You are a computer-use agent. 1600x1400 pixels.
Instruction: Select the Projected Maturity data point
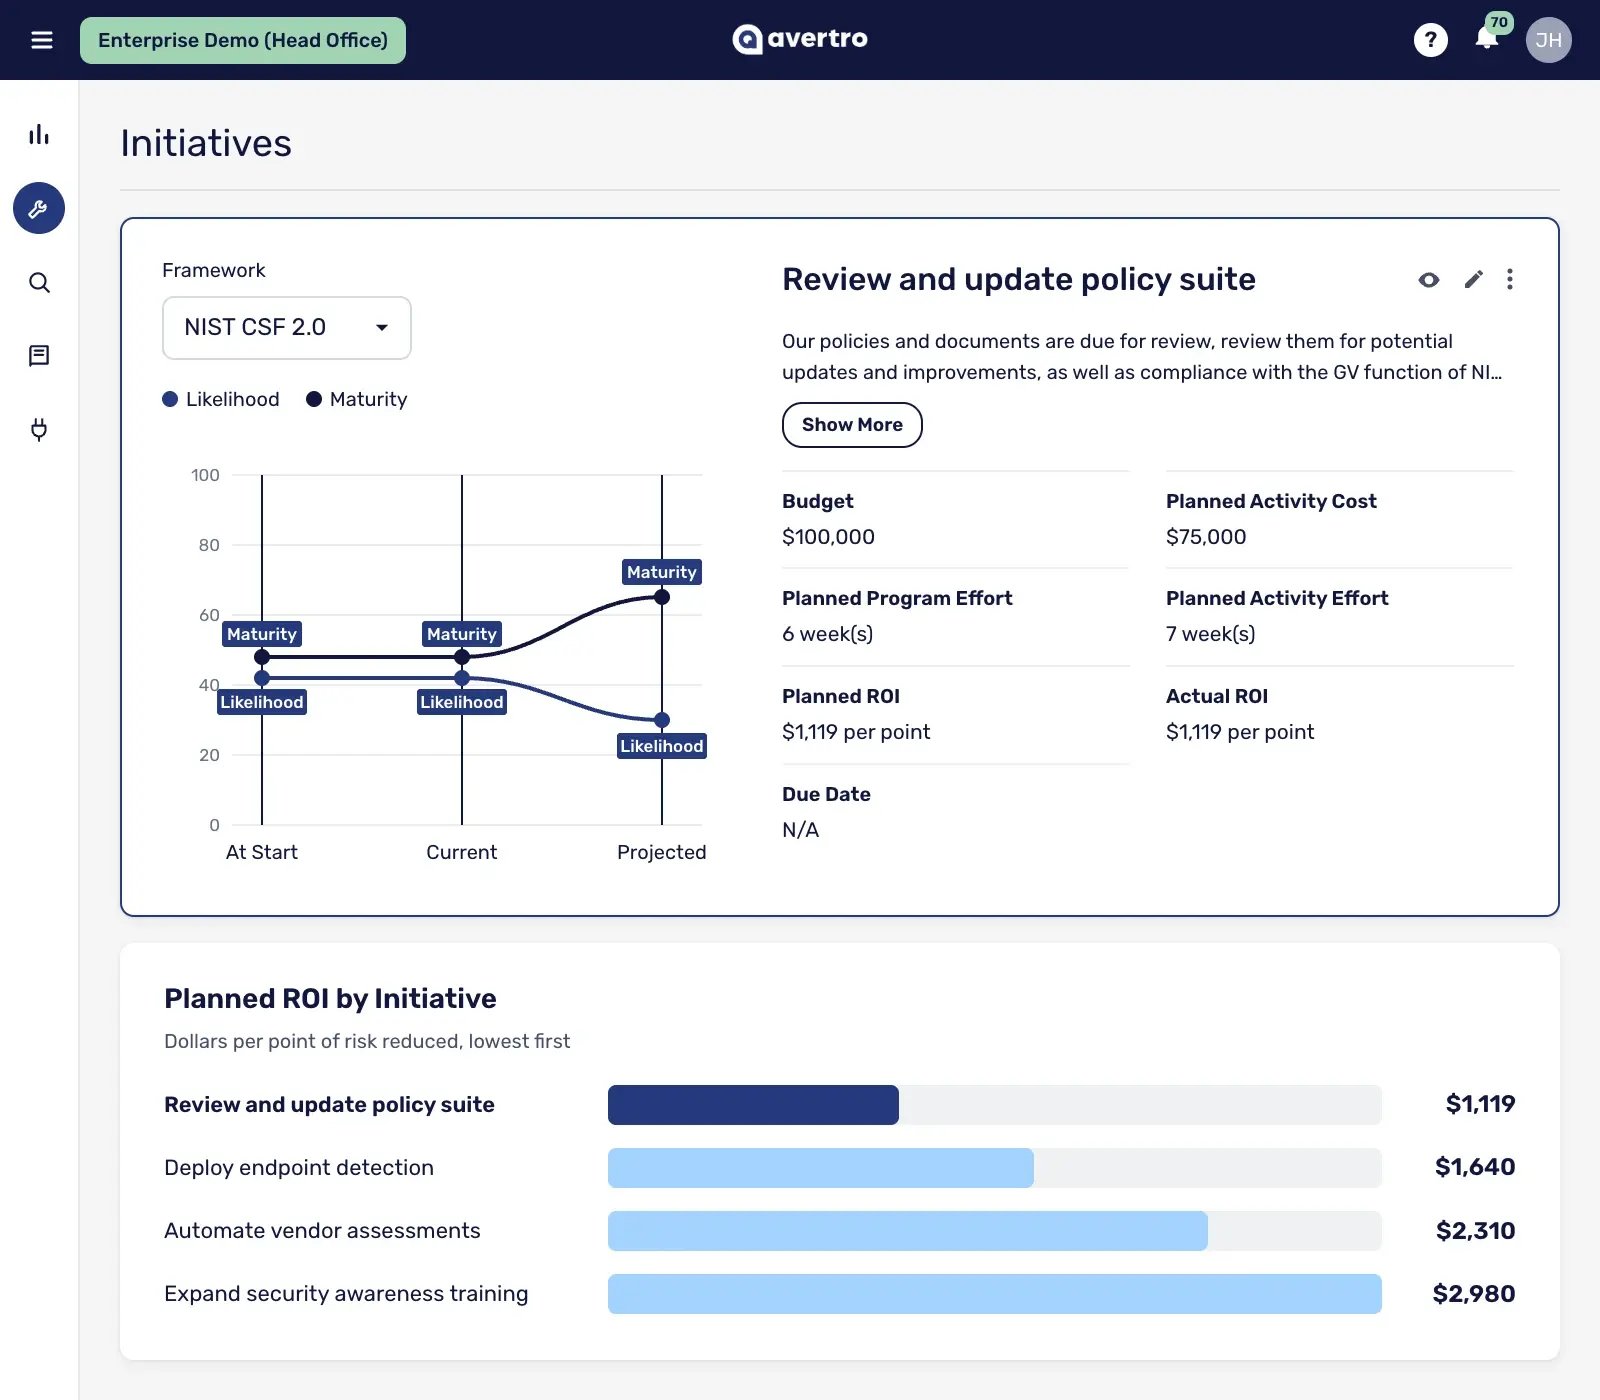[x=662, y=597]
